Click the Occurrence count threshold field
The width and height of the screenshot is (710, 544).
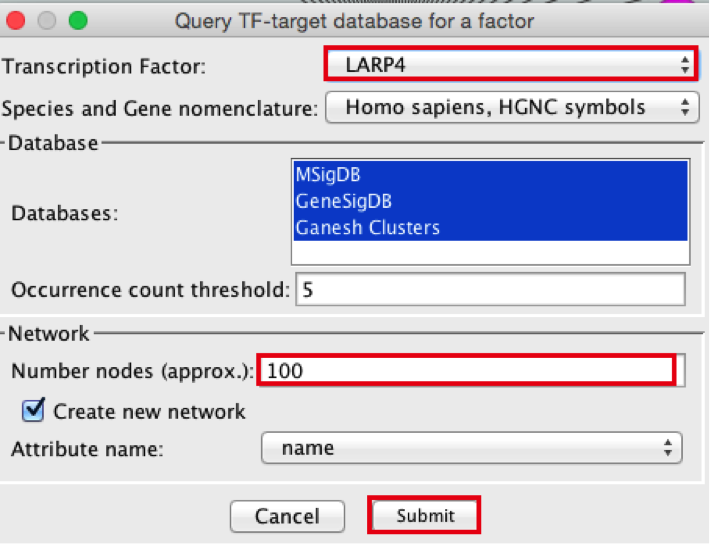coord(490,290)
